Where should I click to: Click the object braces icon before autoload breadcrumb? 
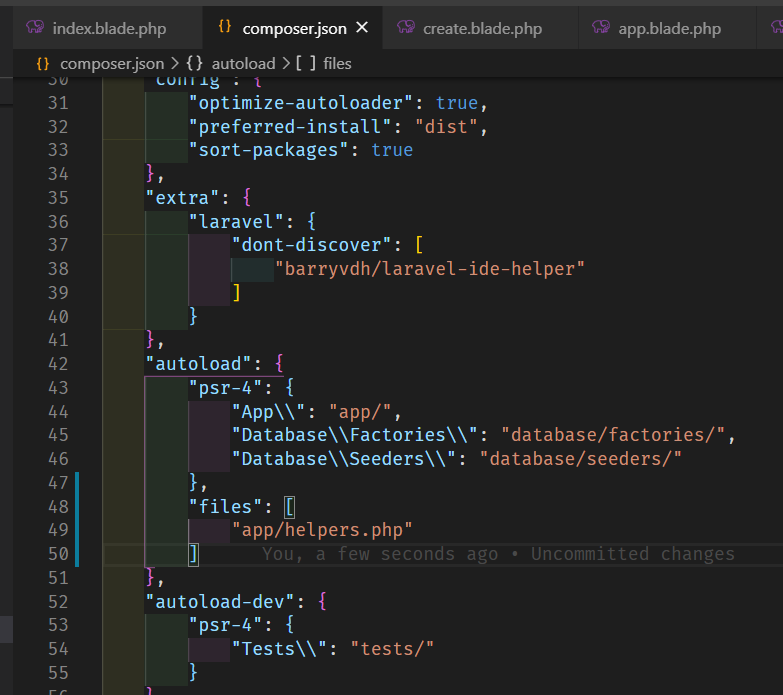tap(194, 63)
